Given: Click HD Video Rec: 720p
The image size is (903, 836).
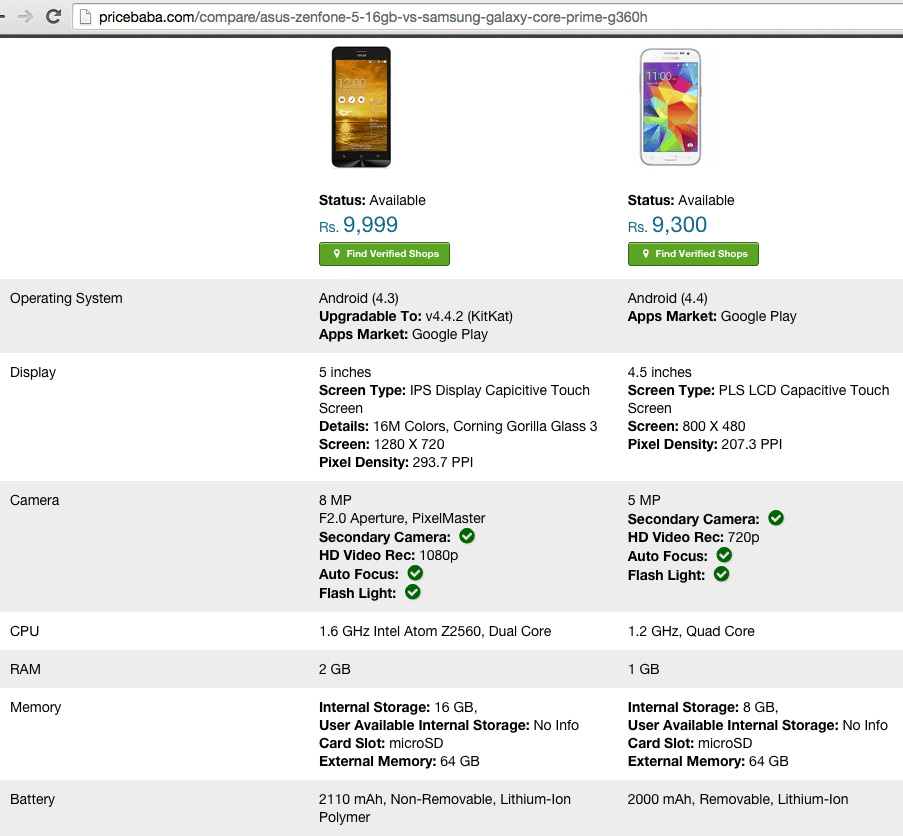Looking at the screenshot, I should click(x=693, y=537).
